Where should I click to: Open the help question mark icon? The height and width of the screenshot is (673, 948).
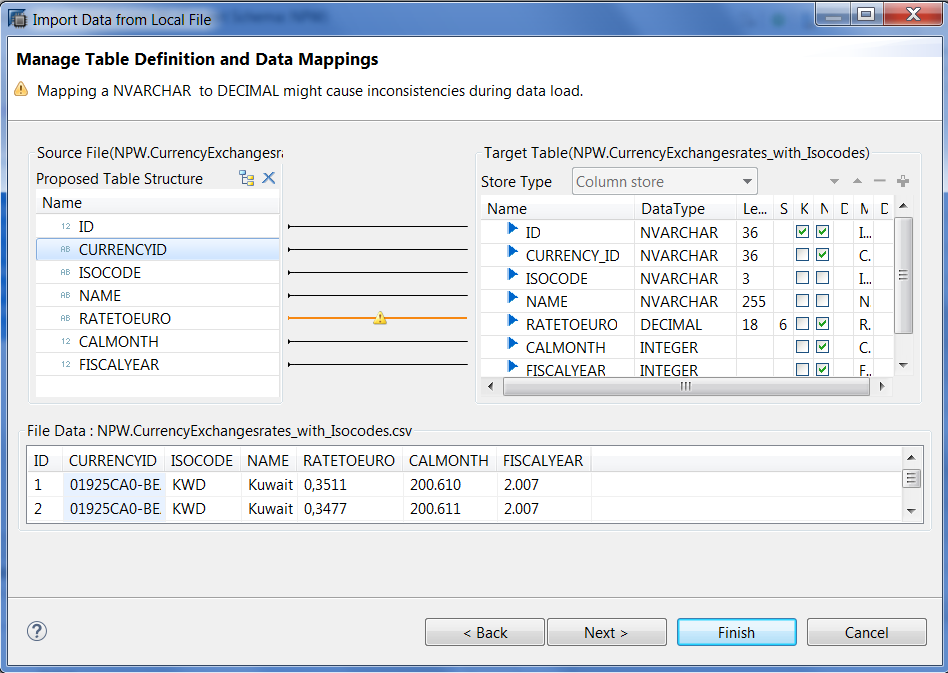tap(37, 631)
